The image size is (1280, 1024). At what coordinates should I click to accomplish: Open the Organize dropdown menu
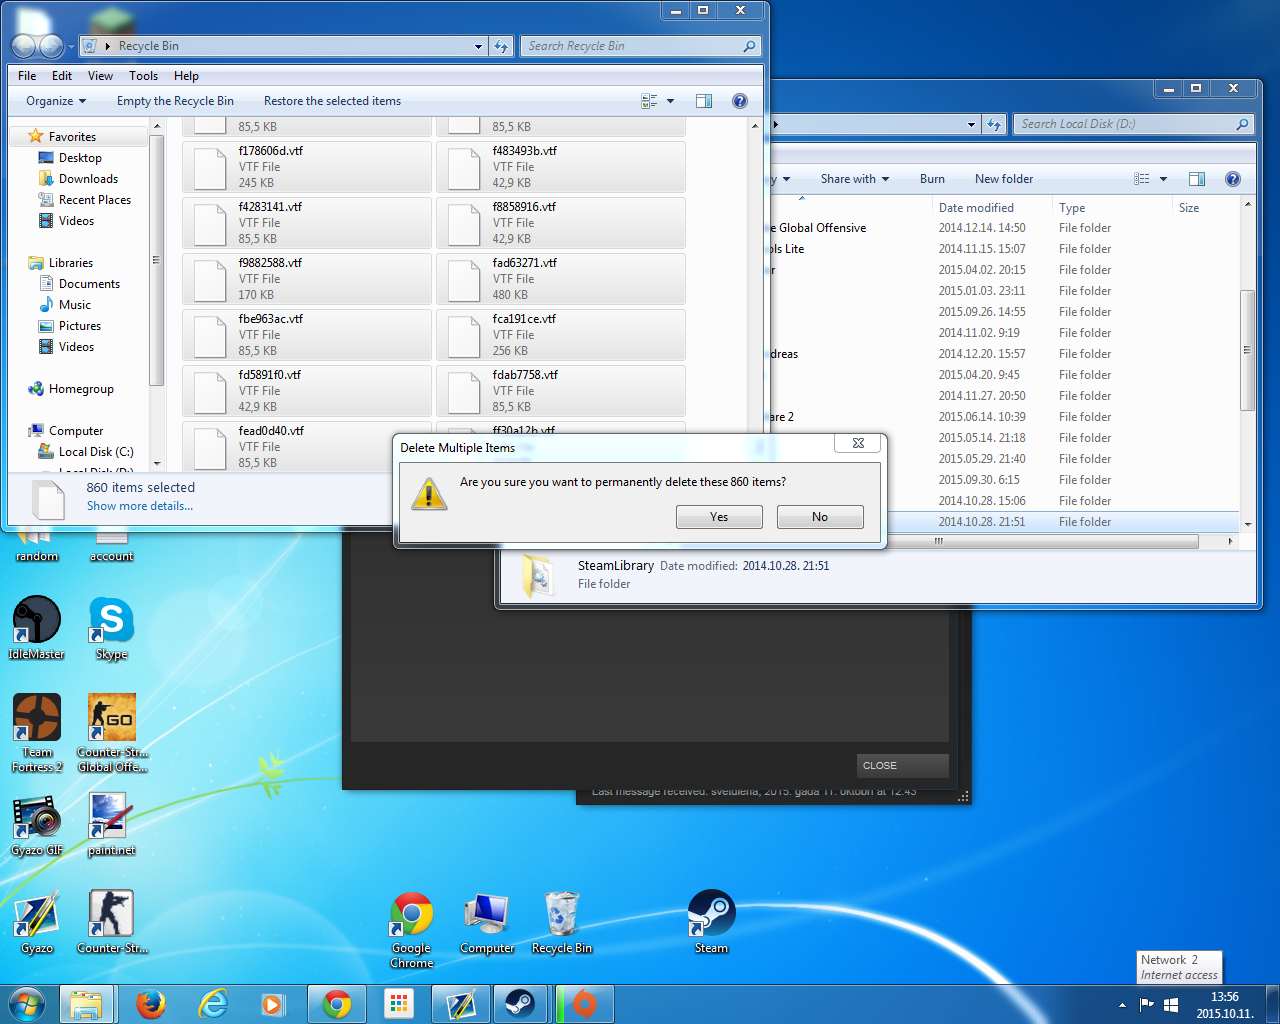pyautogui.click(x=56, y=101)
